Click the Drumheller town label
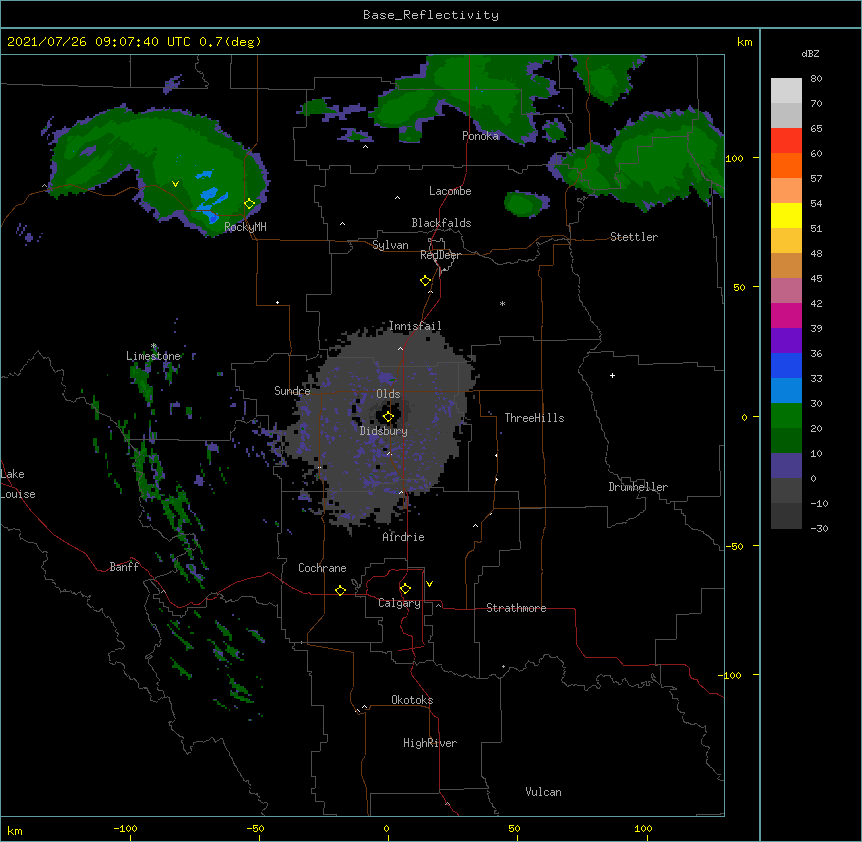Viewport: 862px width, 842px height. point(638,487)
